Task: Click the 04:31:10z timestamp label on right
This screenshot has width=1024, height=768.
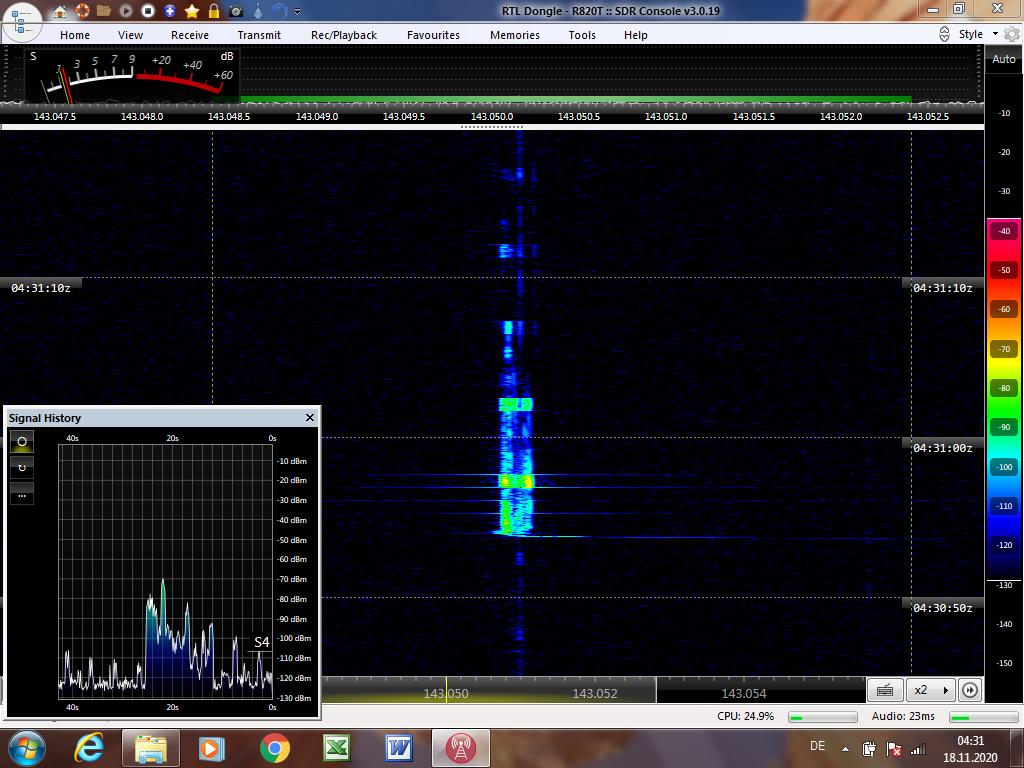Action: (x=942, y=288)
